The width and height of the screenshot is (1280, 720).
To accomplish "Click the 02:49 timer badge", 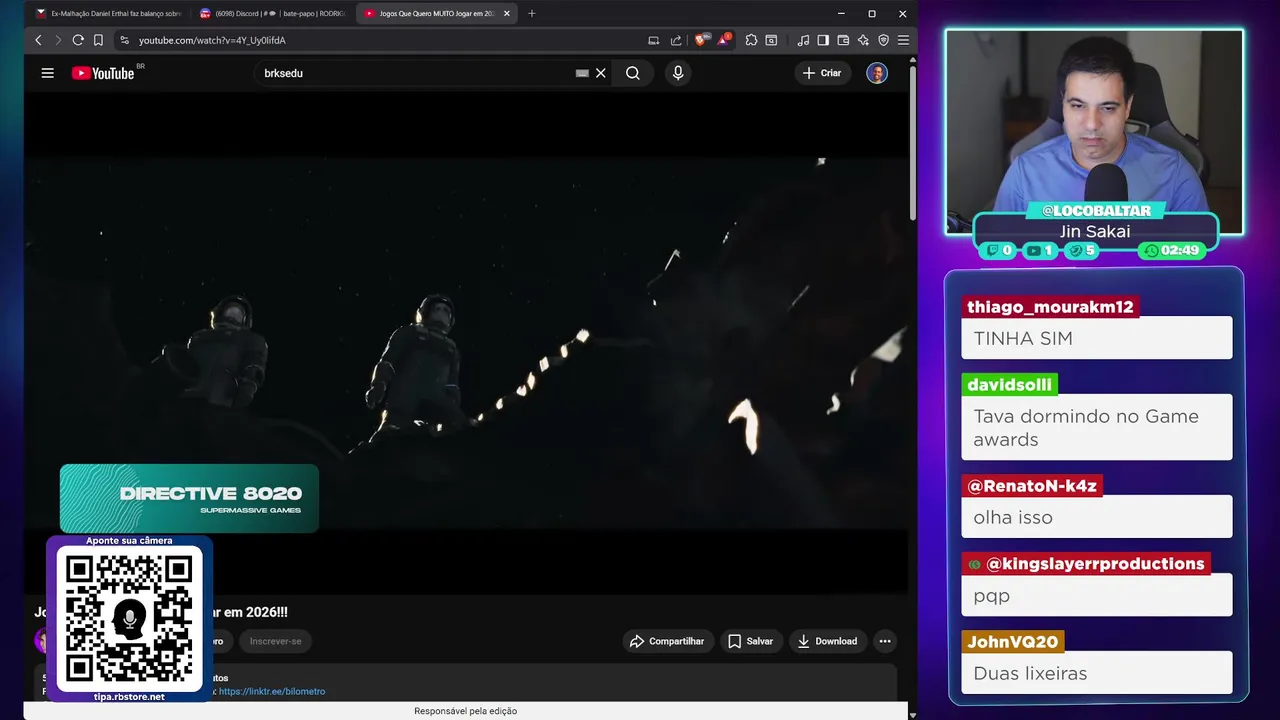I will click(x=1173, y=250).
